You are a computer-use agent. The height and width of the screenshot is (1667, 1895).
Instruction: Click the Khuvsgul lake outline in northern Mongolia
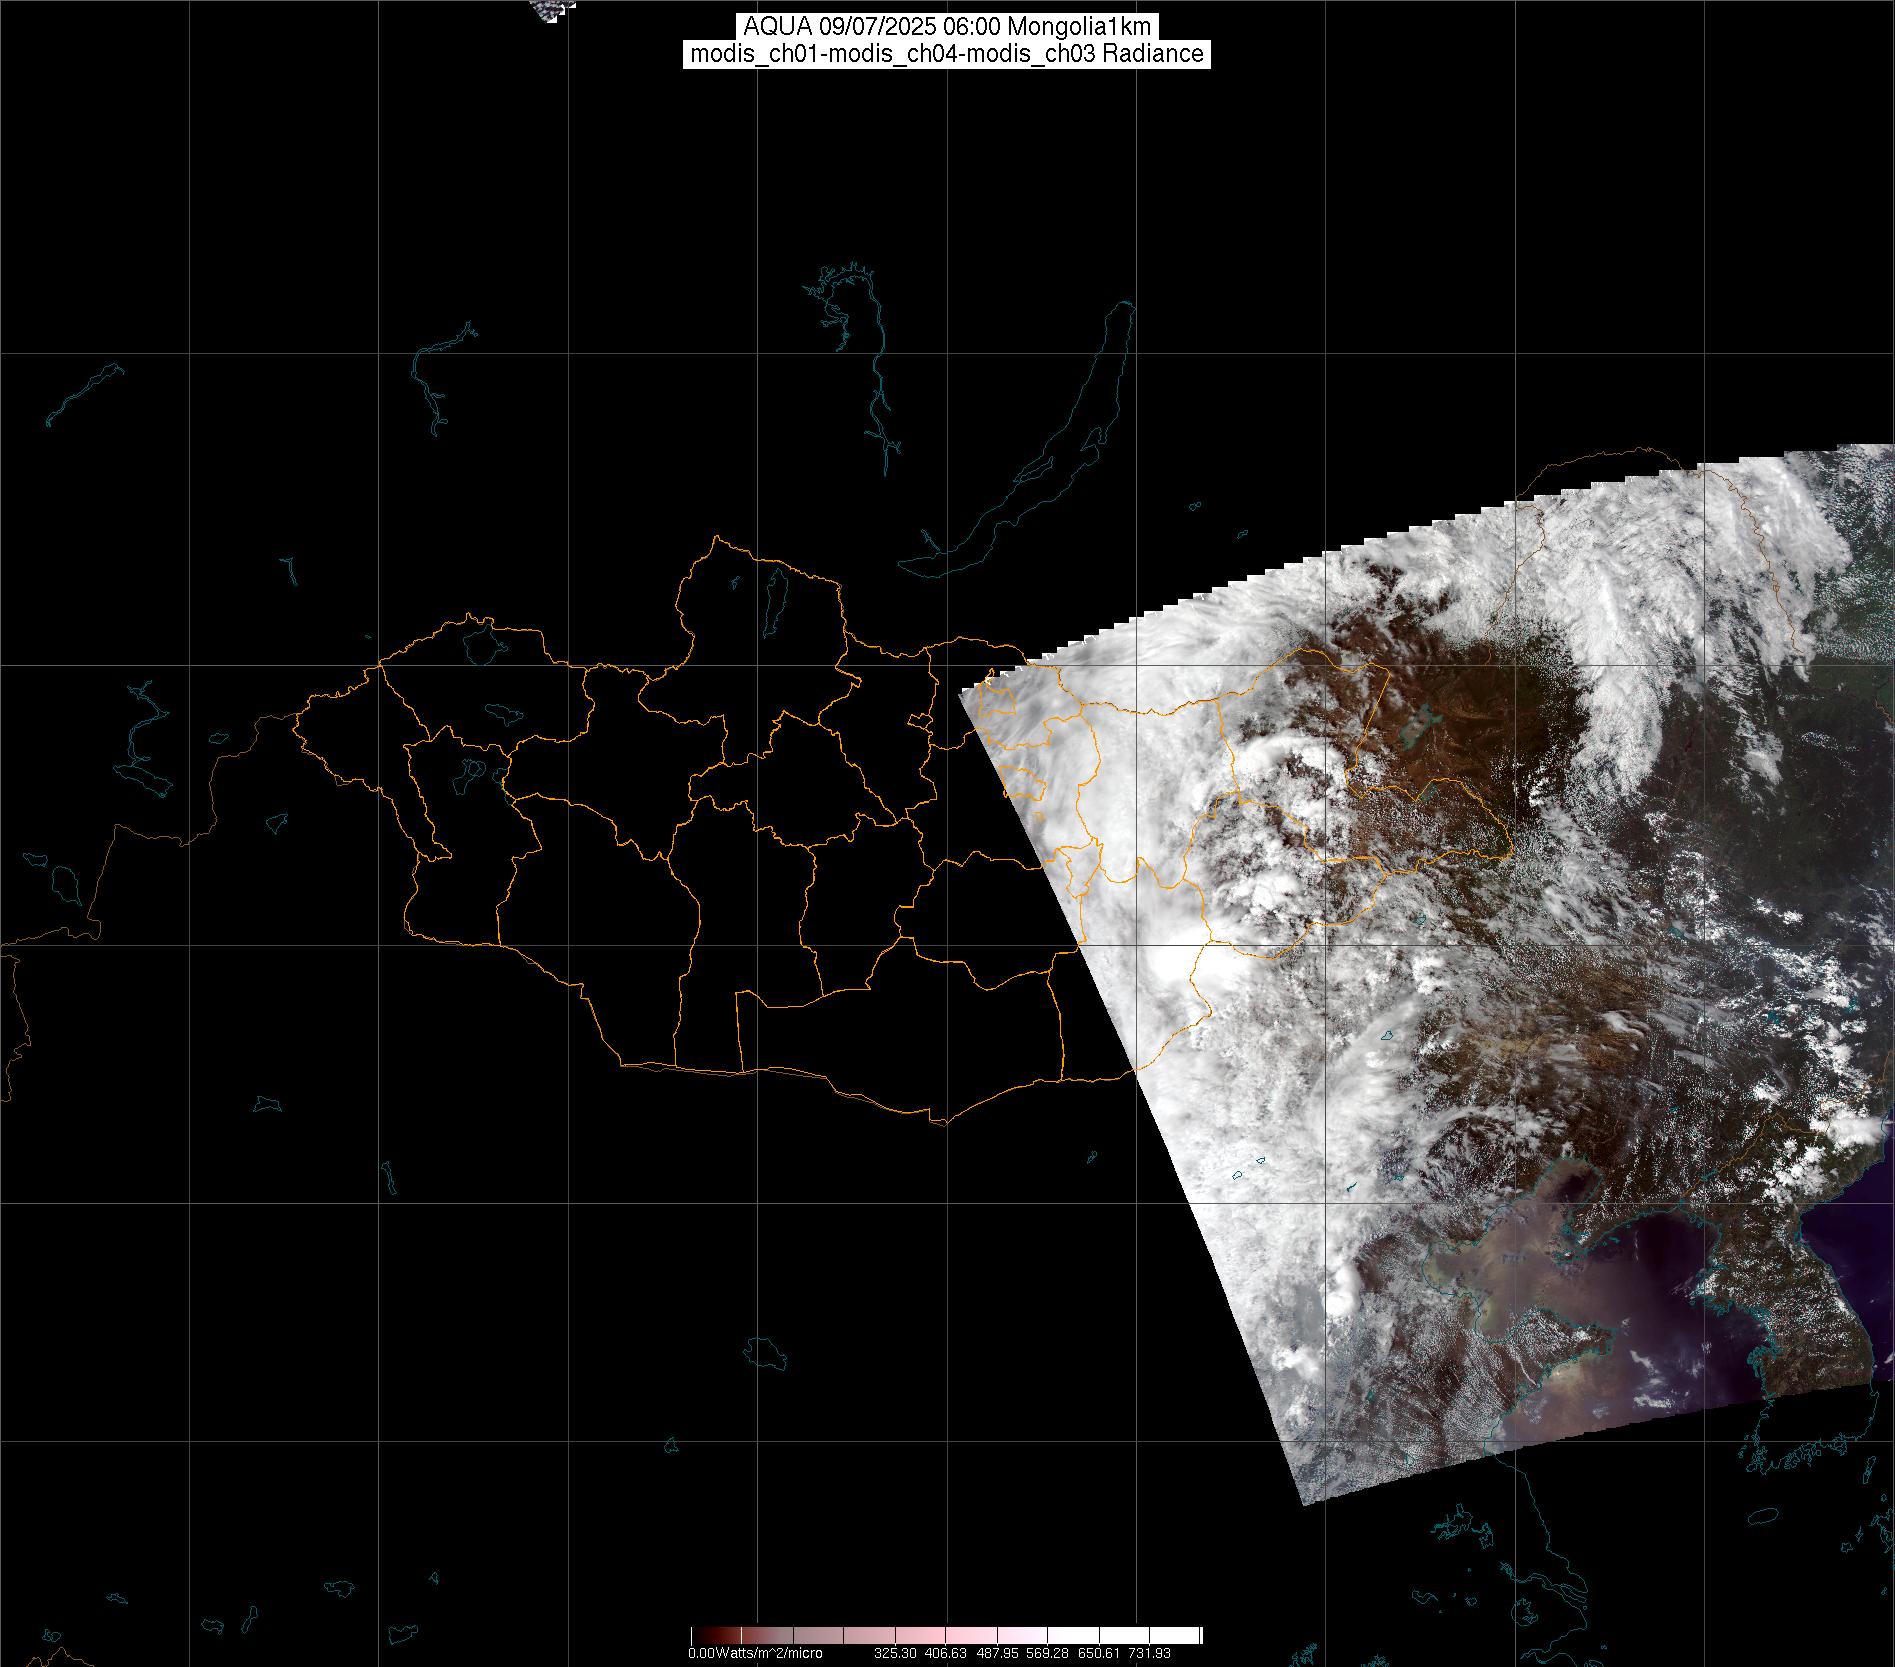tap(774, 595)
